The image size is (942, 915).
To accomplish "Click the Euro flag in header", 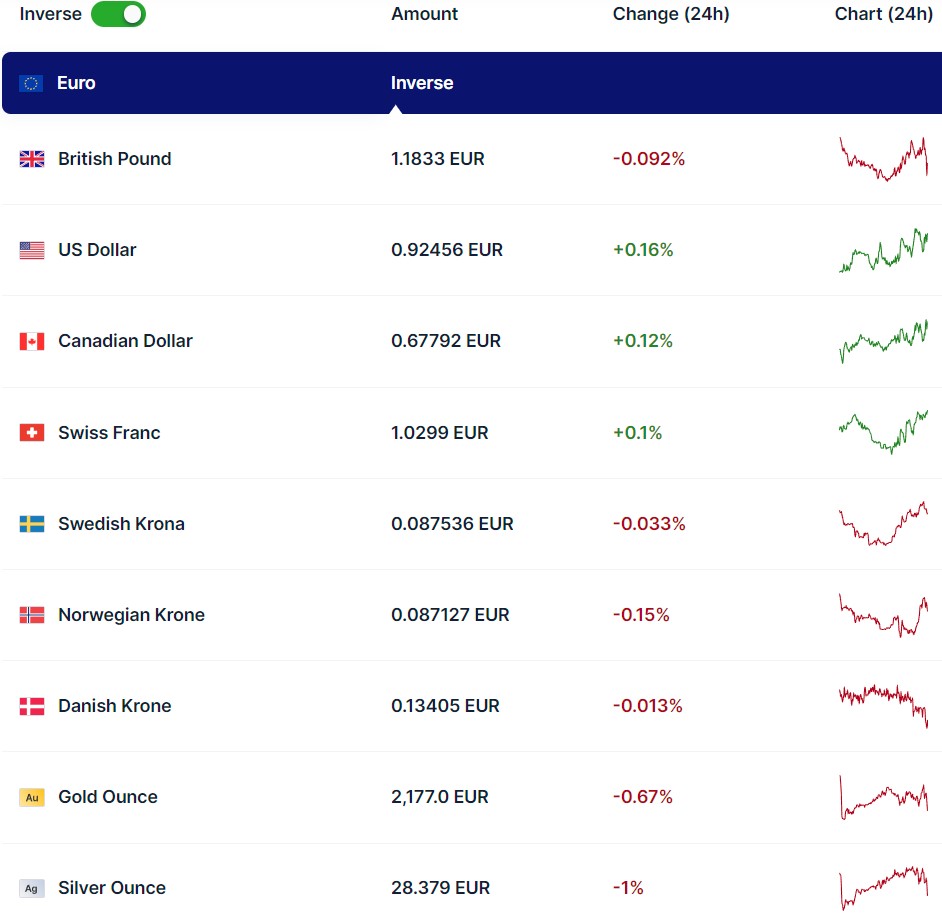I will tap(32, 83).
